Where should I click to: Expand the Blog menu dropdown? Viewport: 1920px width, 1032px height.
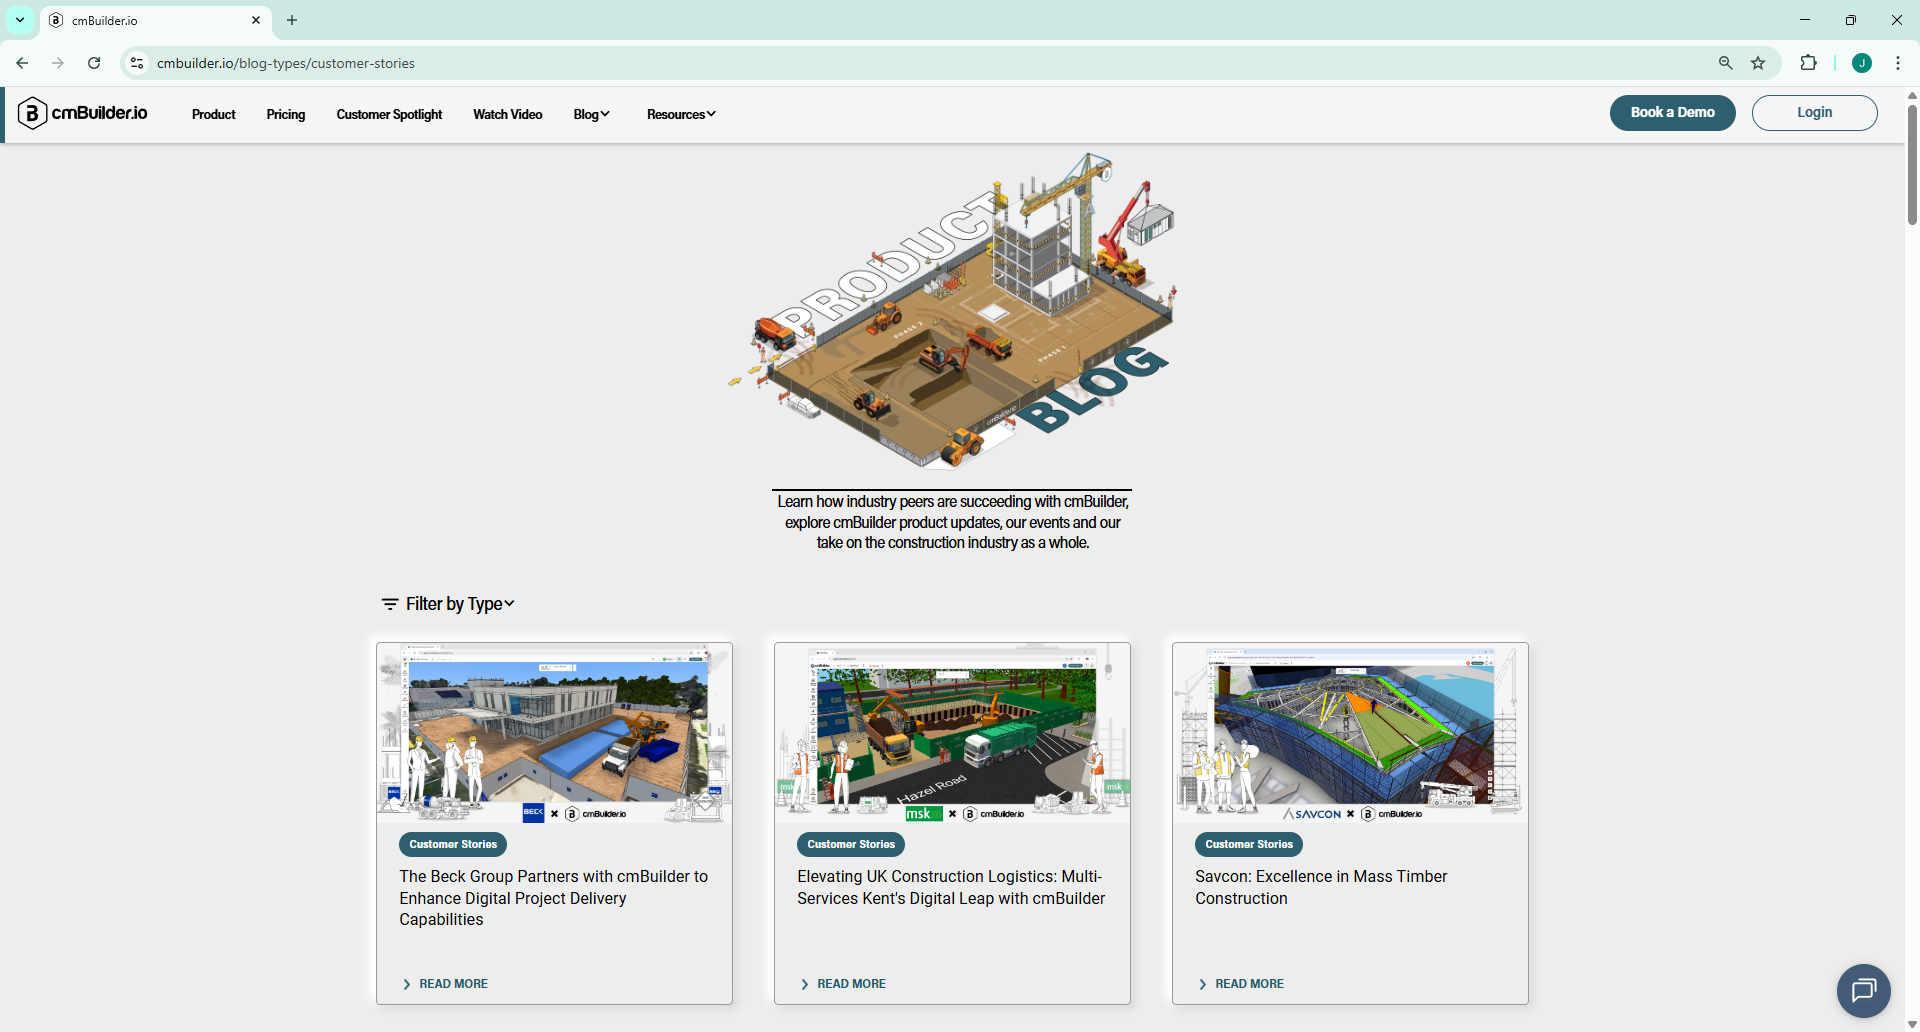click(591, 114)
